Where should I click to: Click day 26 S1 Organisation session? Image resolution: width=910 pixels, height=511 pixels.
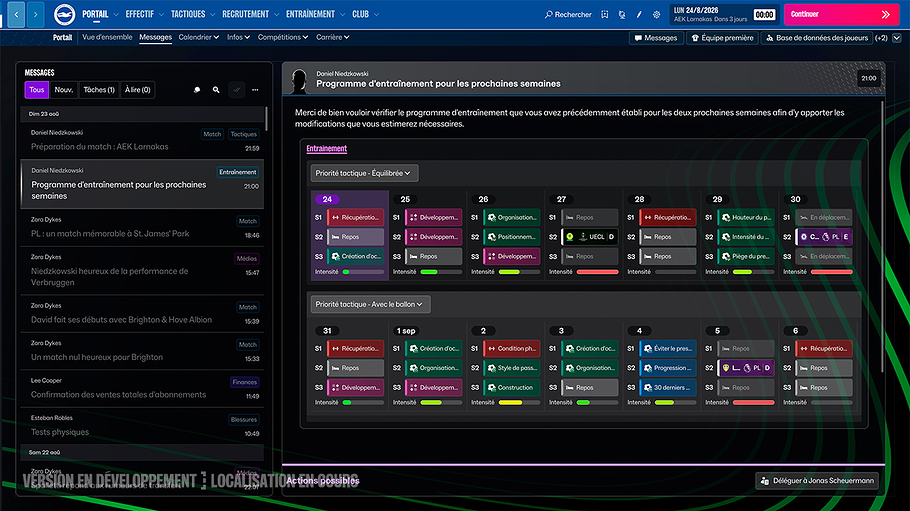(511, 217)
